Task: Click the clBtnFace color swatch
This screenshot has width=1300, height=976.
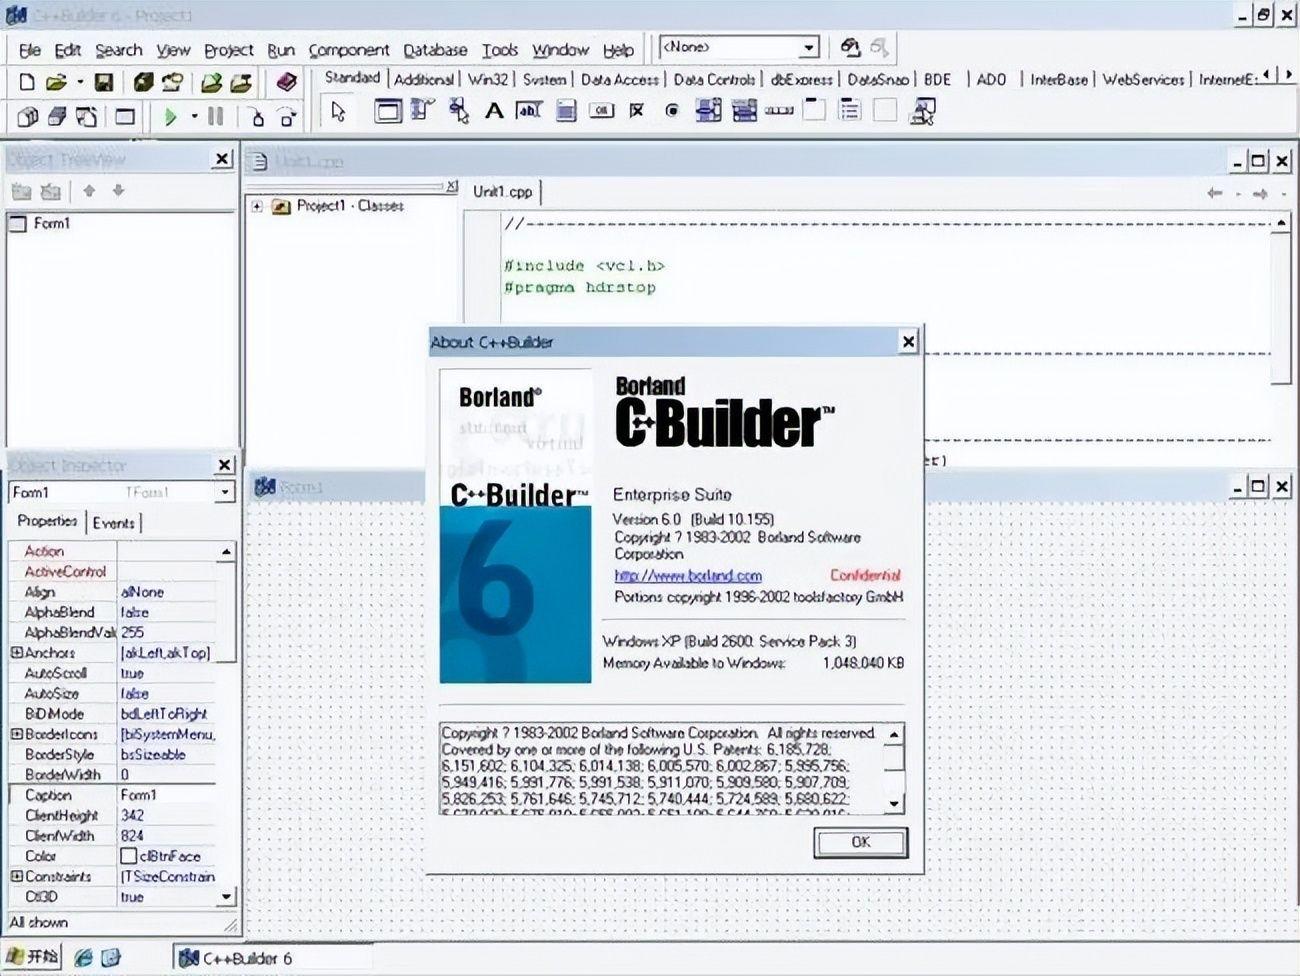Action: pos(128,856)
